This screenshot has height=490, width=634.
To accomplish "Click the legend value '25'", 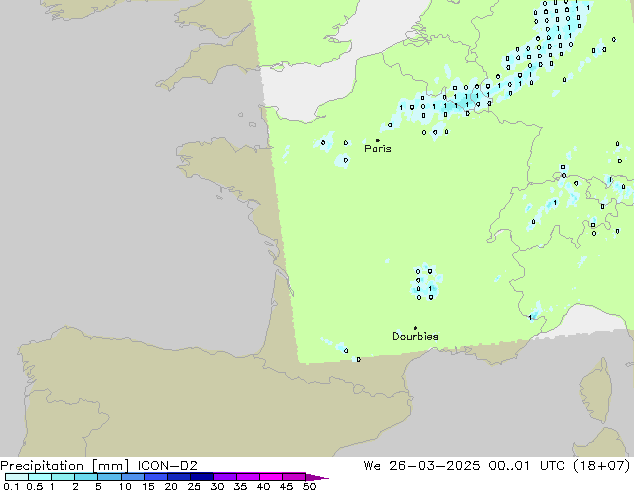I will coord(194,486).
